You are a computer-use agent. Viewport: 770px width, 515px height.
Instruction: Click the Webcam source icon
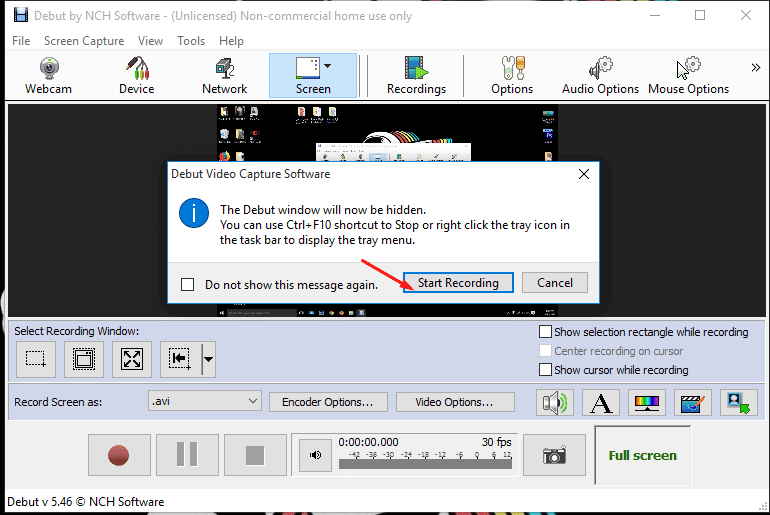48,75
